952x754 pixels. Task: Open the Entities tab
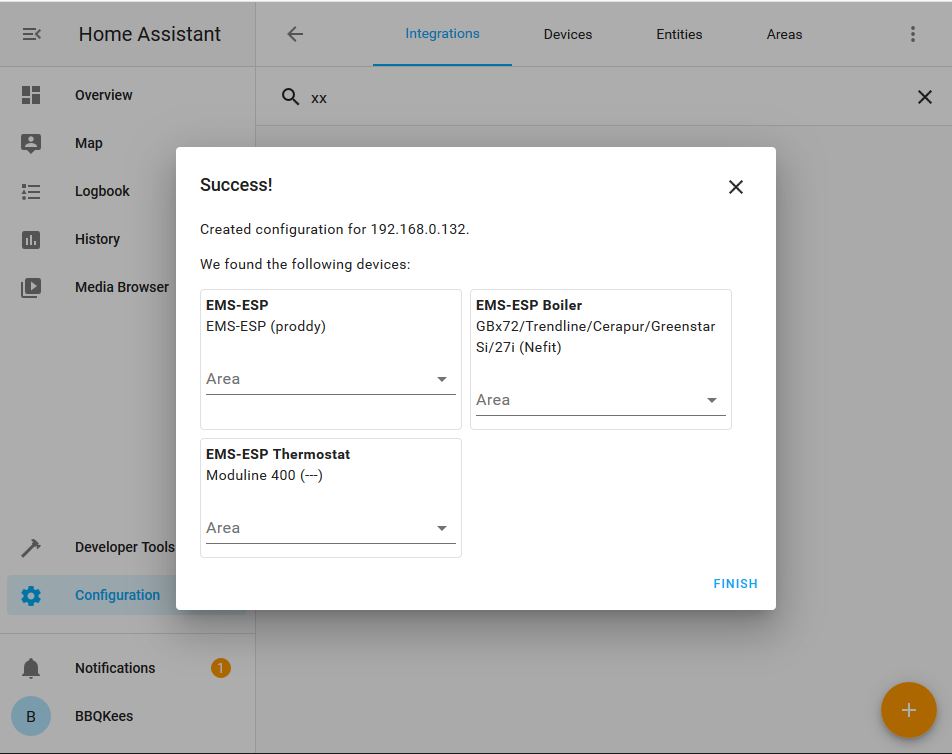point(679,33)
